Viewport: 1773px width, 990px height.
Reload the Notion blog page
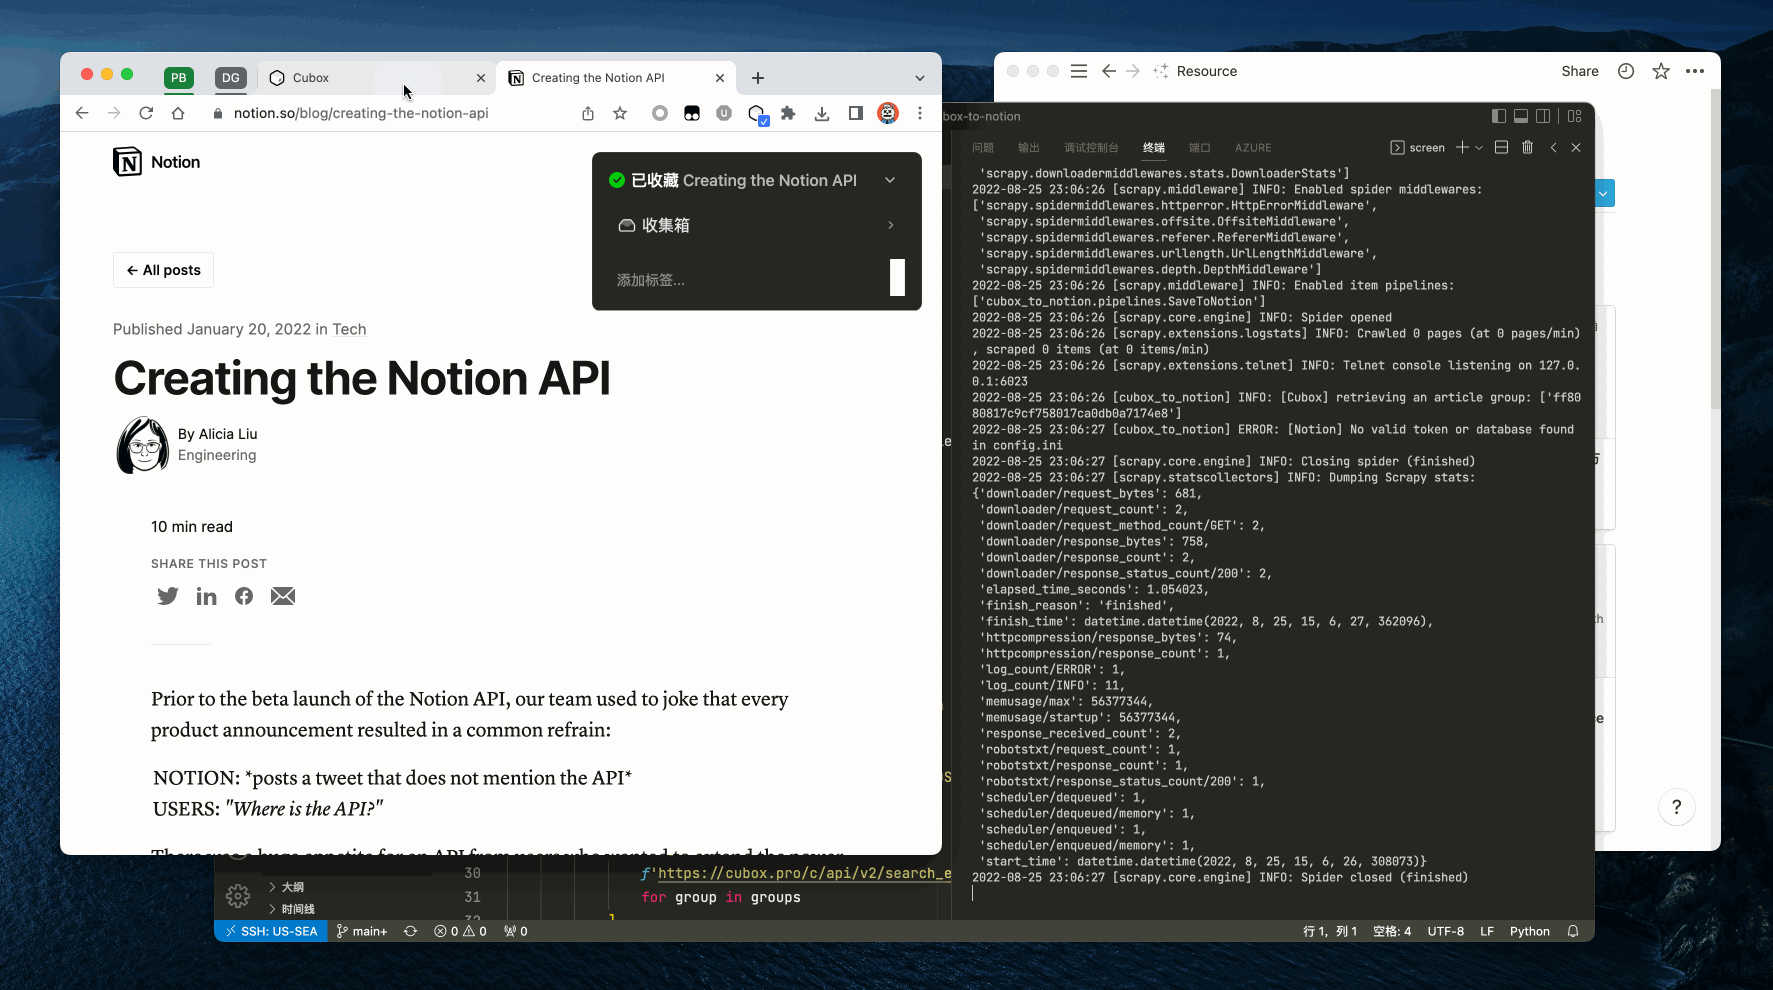146,113
